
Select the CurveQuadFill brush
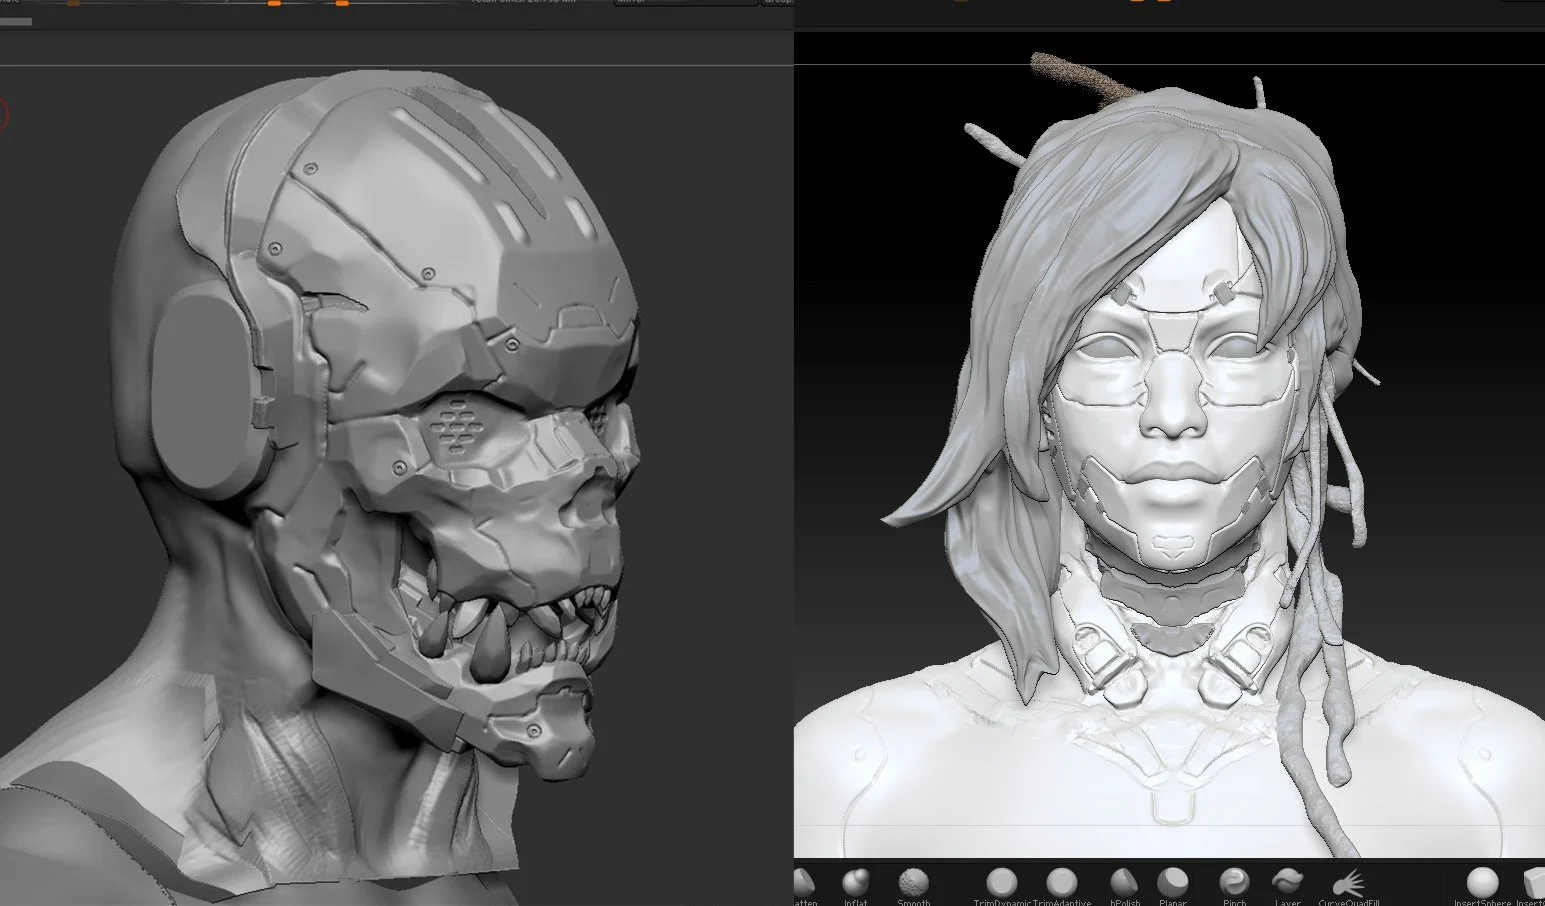click(1348, 884)
